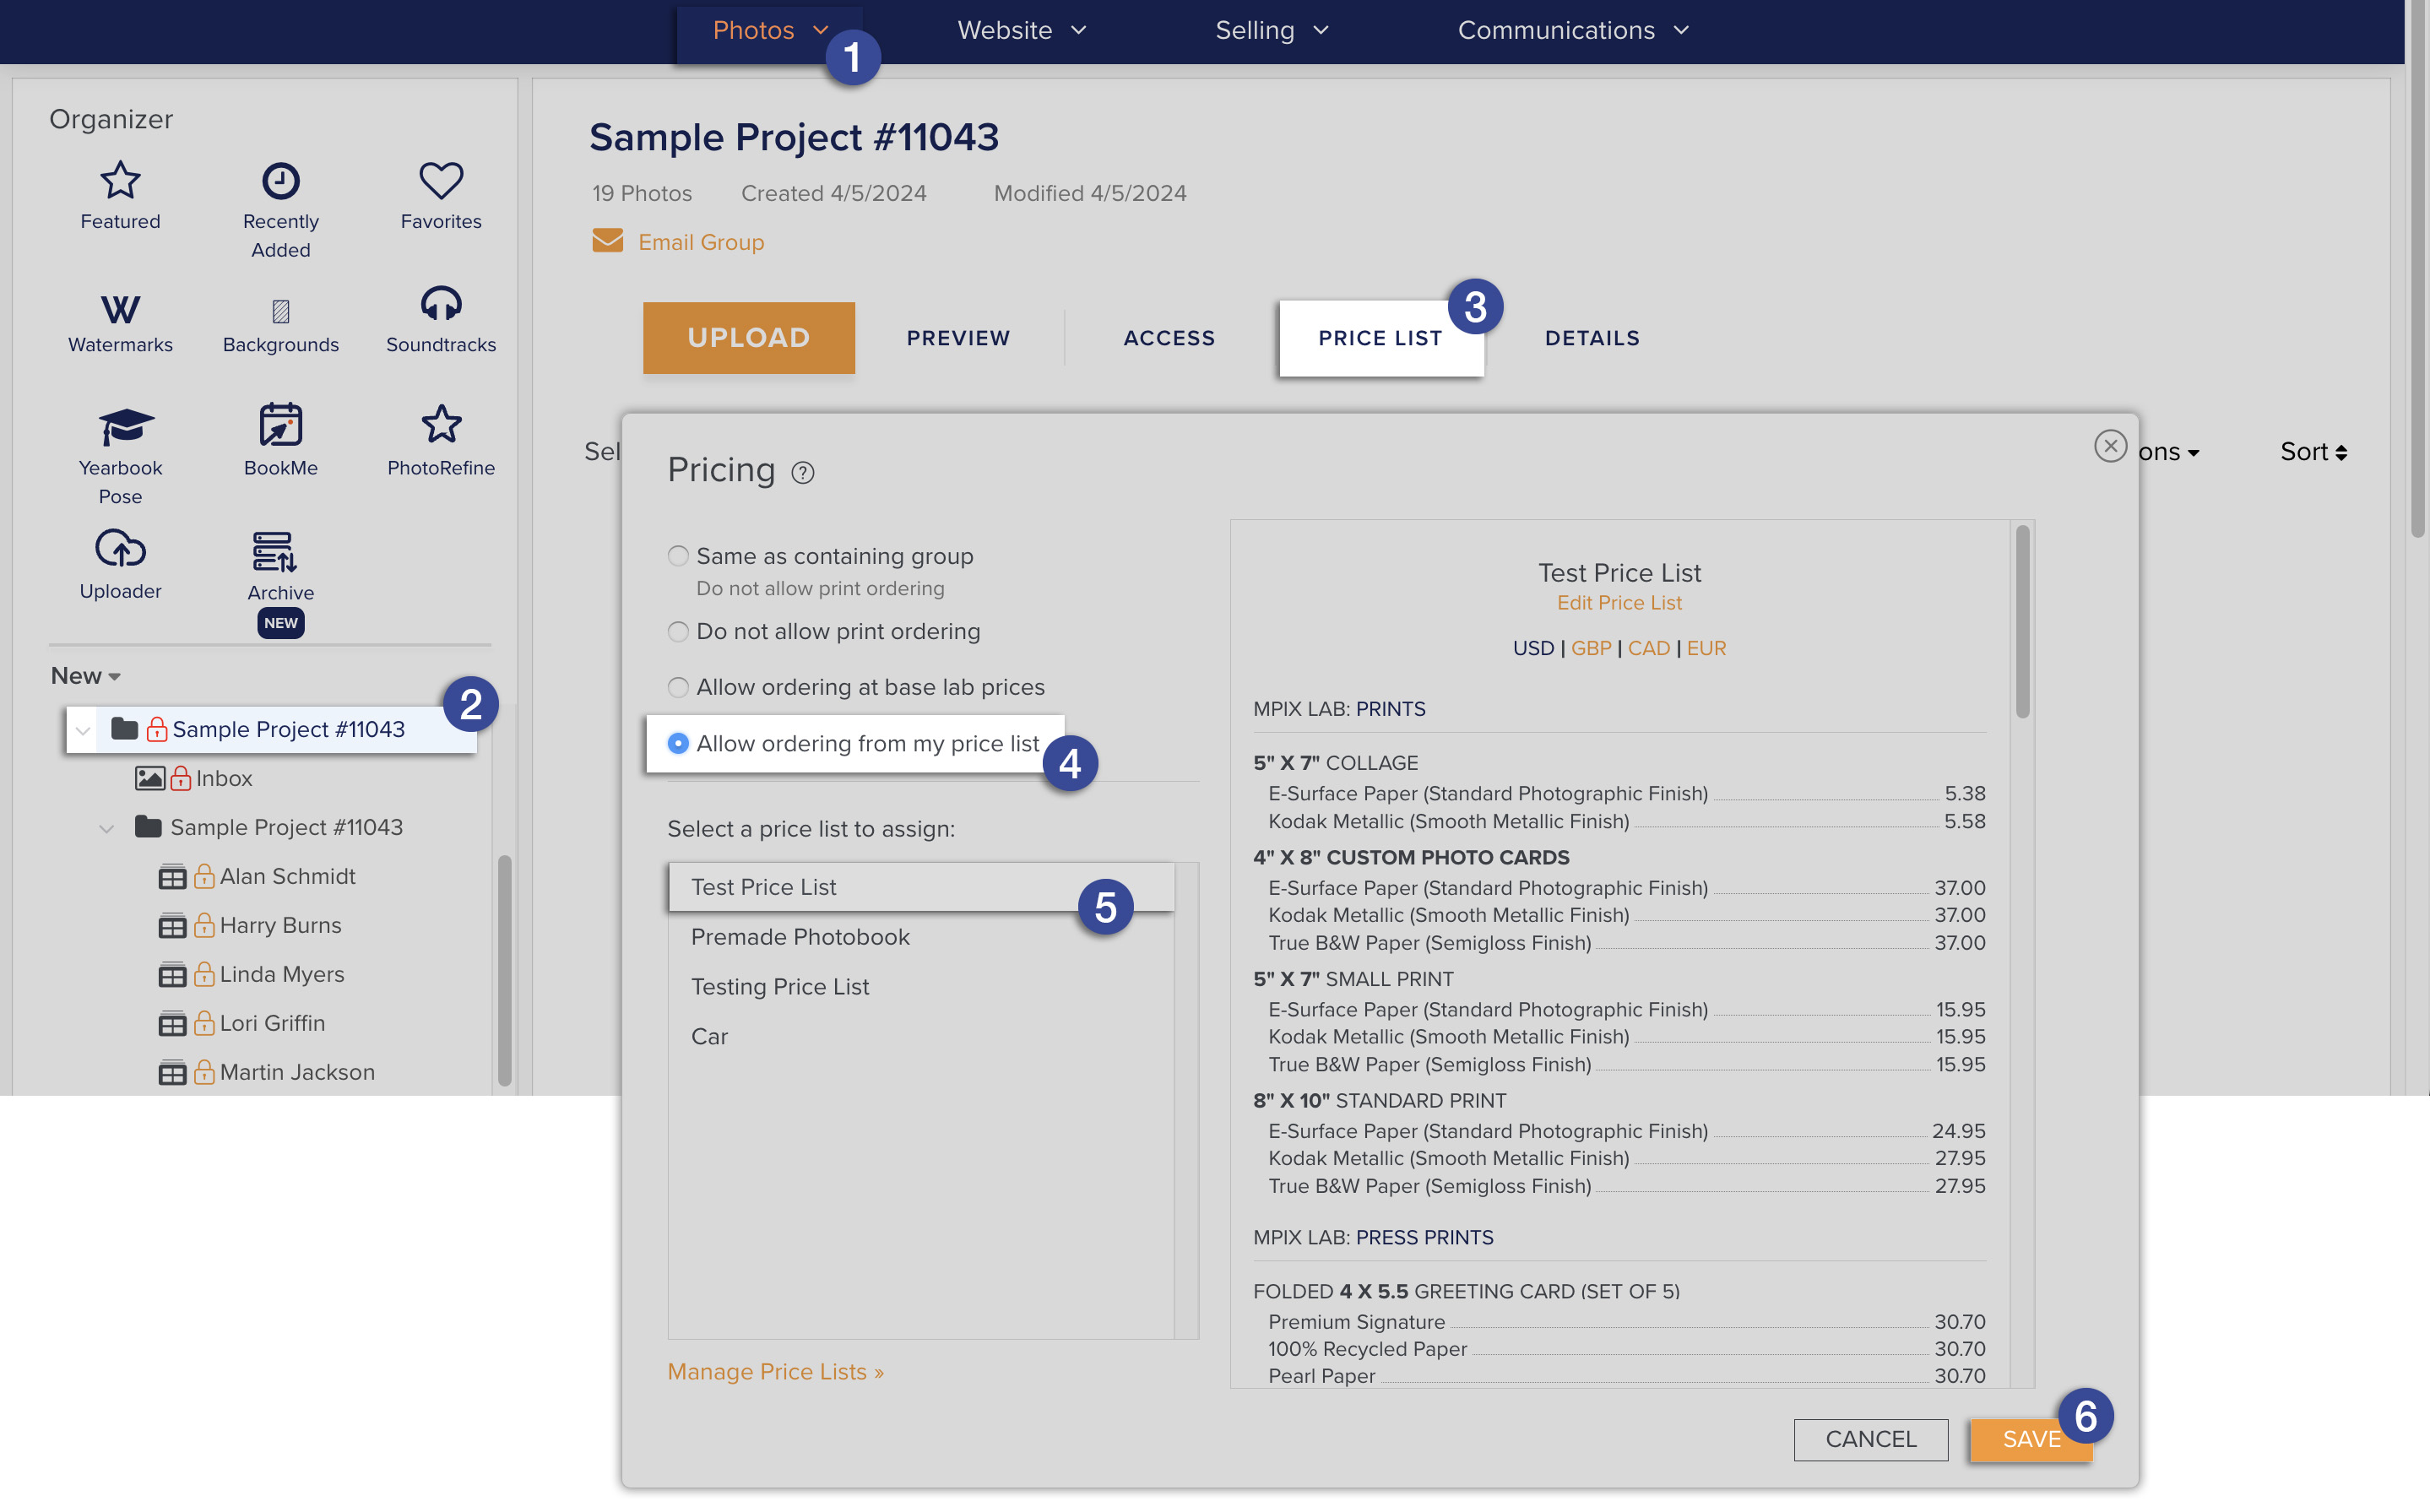2430x1512 pixels.
Task: Open the PhotoRefine star icon
Action: (x=441, y=424)
